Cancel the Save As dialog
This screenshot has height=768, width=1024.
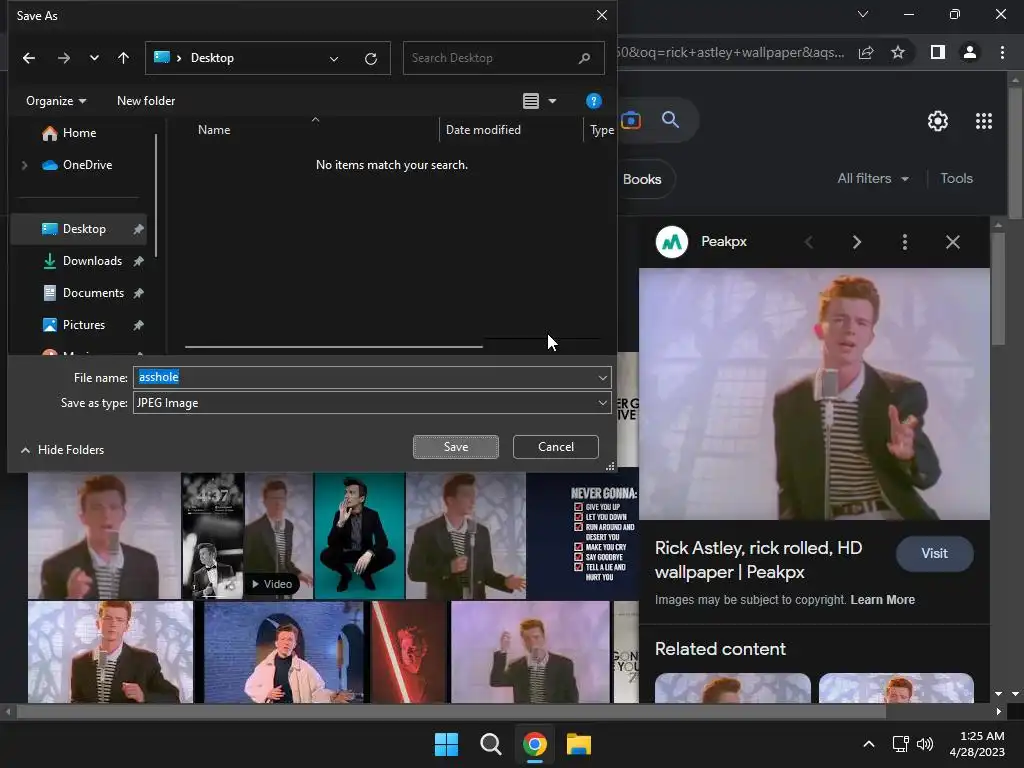556,447
